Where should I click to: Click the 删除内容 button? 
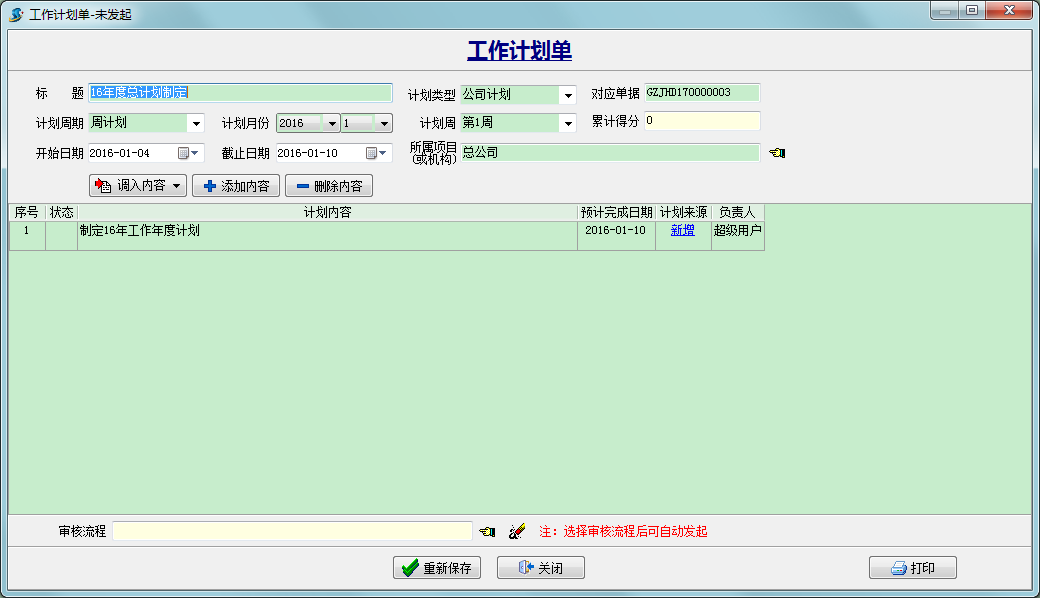329,186
